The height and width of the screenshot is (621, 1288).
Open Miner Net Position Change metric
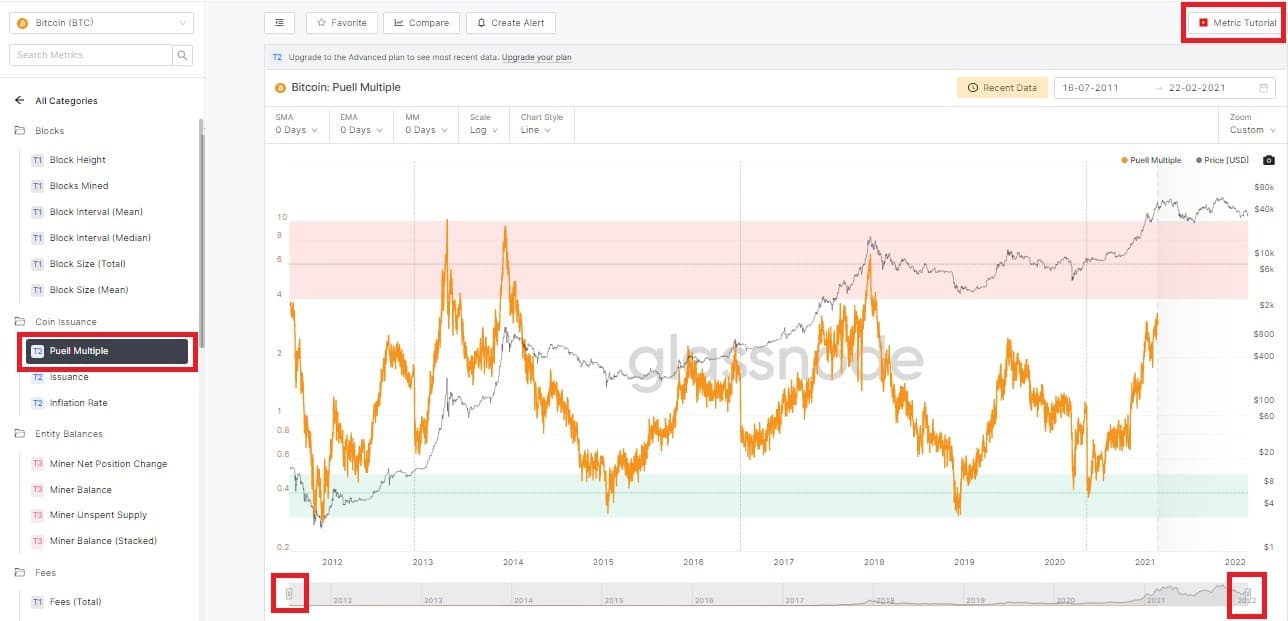108,464
